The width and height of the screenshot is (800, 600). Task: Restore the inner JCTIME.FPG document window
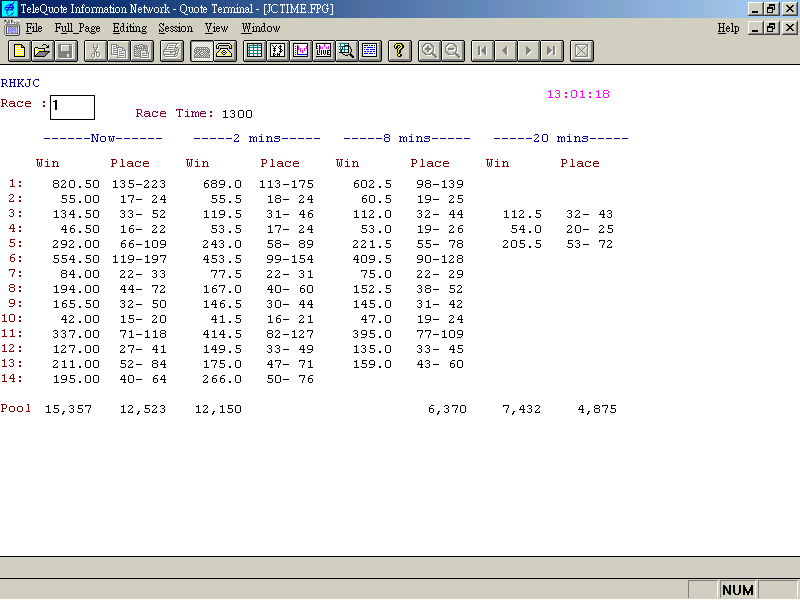click(771, 28)
